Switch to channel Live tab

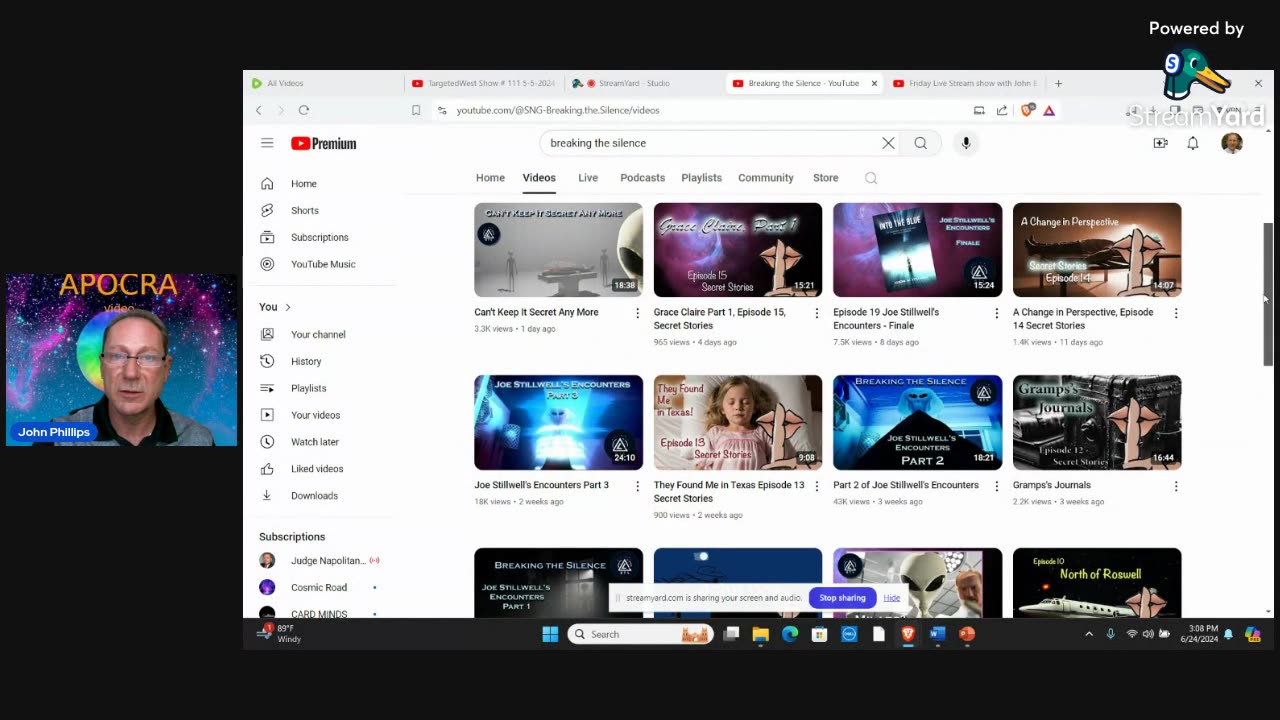tap(588, 178)
